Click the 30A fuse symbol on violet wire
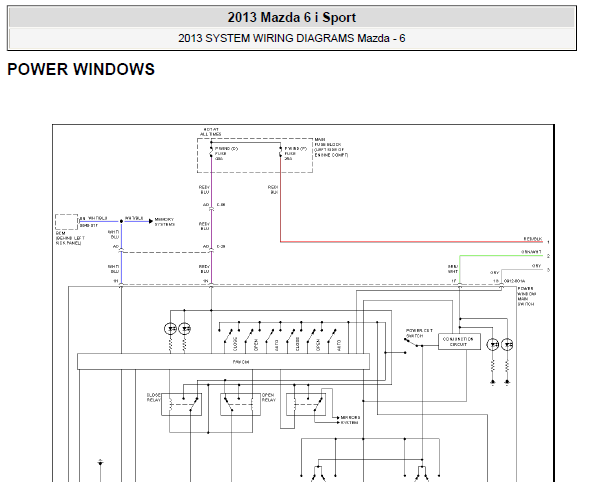Image resolution: width=607 pixels, height=482 pixels. click(x=211, y=152)
